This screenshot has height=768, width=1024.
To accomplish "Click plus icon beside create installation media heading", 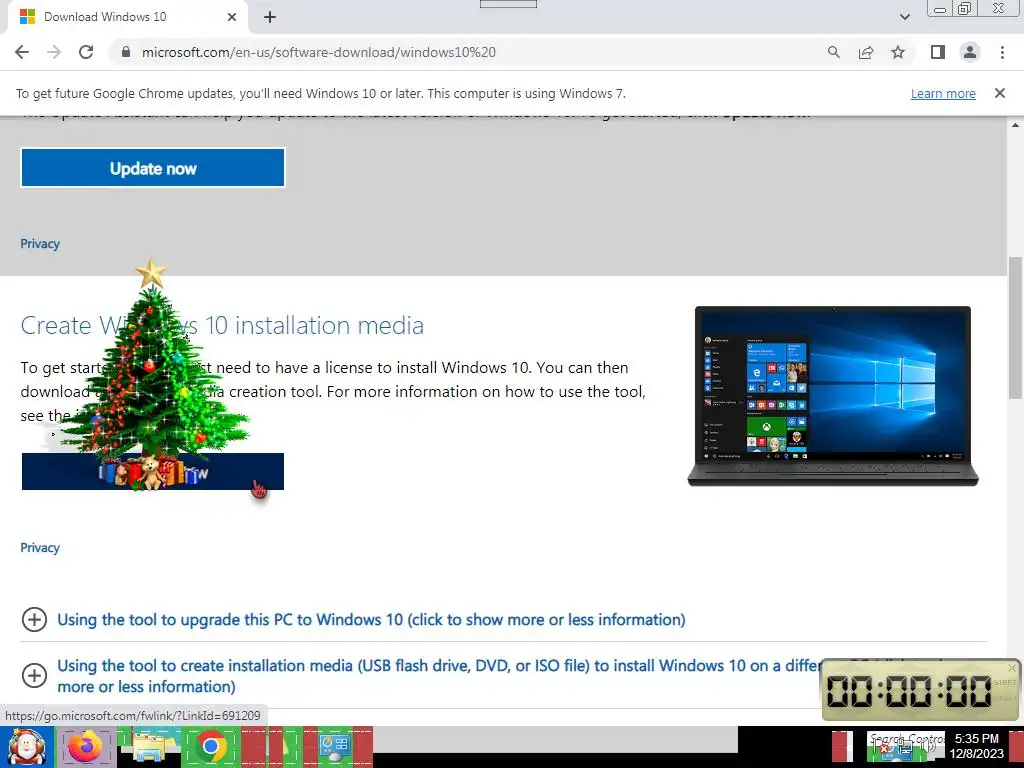I will pyautogui.click(x=35, y=675).
